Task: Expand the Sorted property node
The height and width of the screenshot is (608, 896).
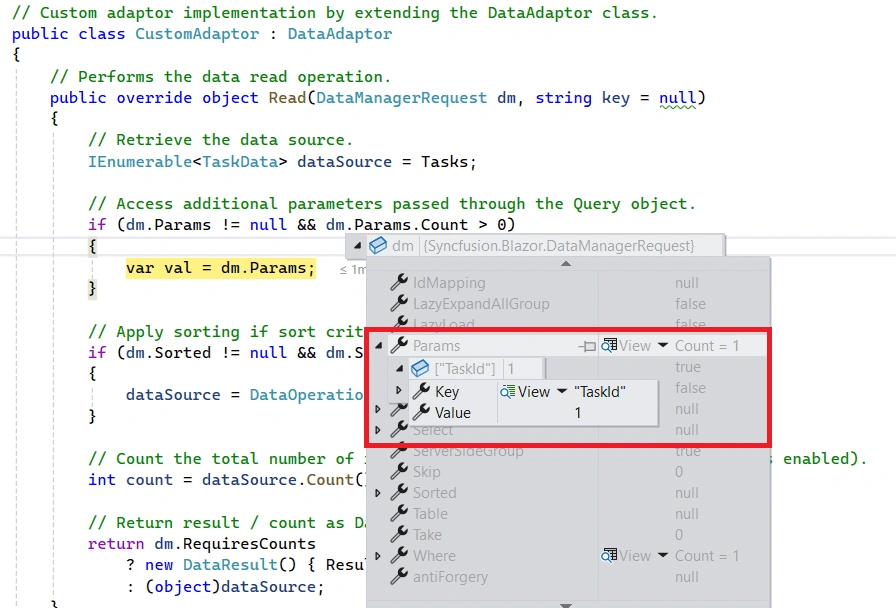Action: click(x=377, y=493)
